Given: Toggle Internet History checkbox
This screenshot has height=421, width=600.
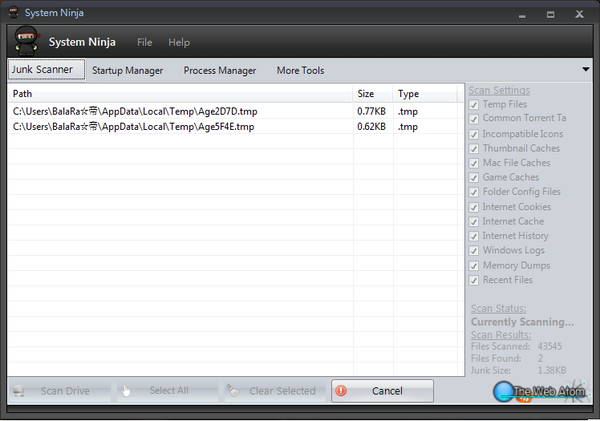Looking at the screenshot, I should pos(474,236).
